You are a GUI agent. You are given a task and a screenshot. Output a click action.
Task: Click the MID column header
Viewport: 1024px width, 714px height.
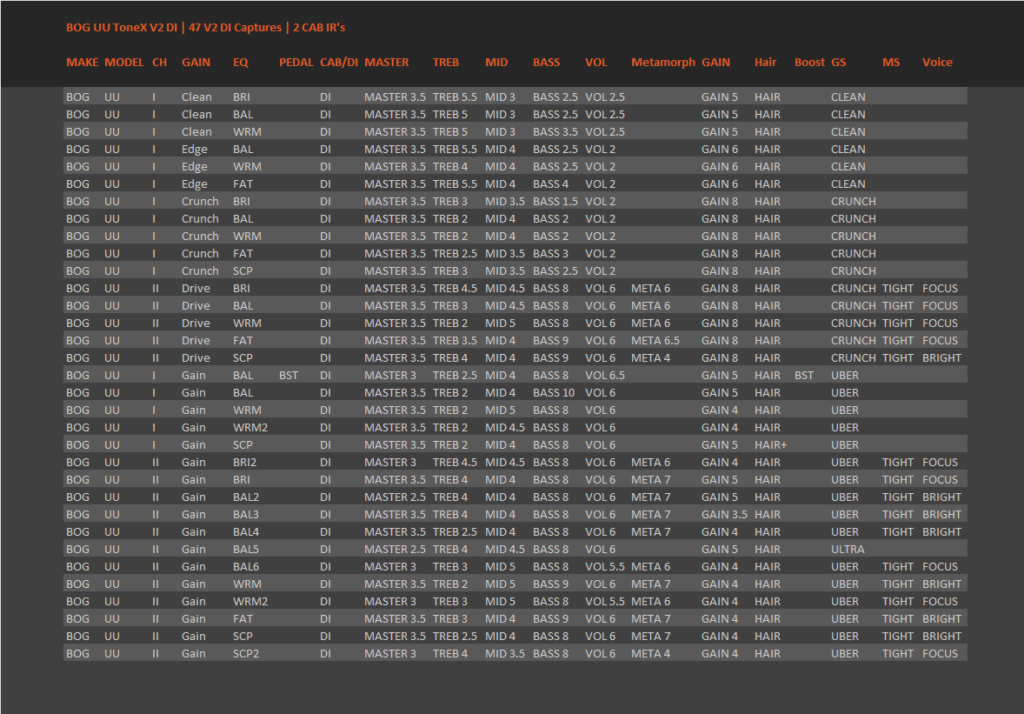496,62
